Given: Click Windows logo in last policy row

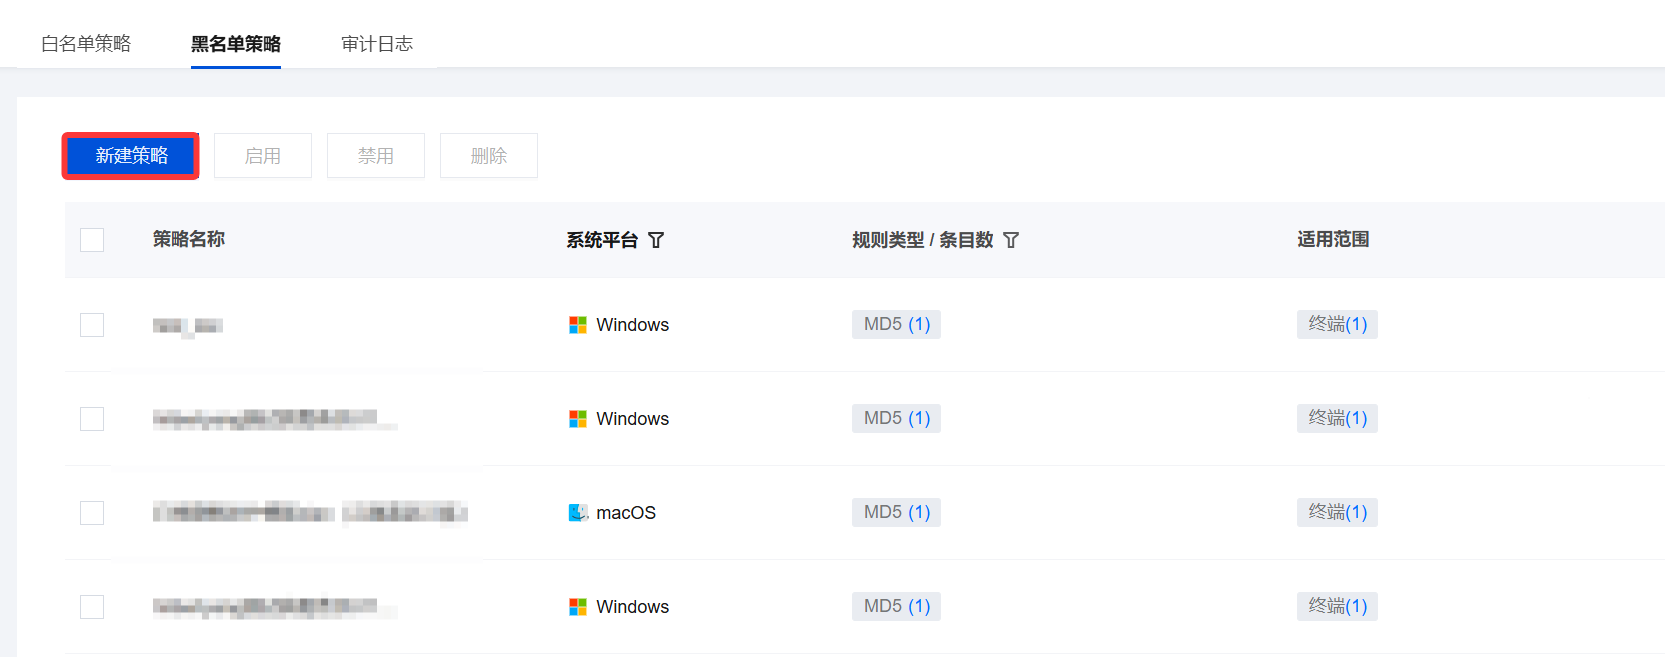Looking at the screenshot, I should coord(578,607).
